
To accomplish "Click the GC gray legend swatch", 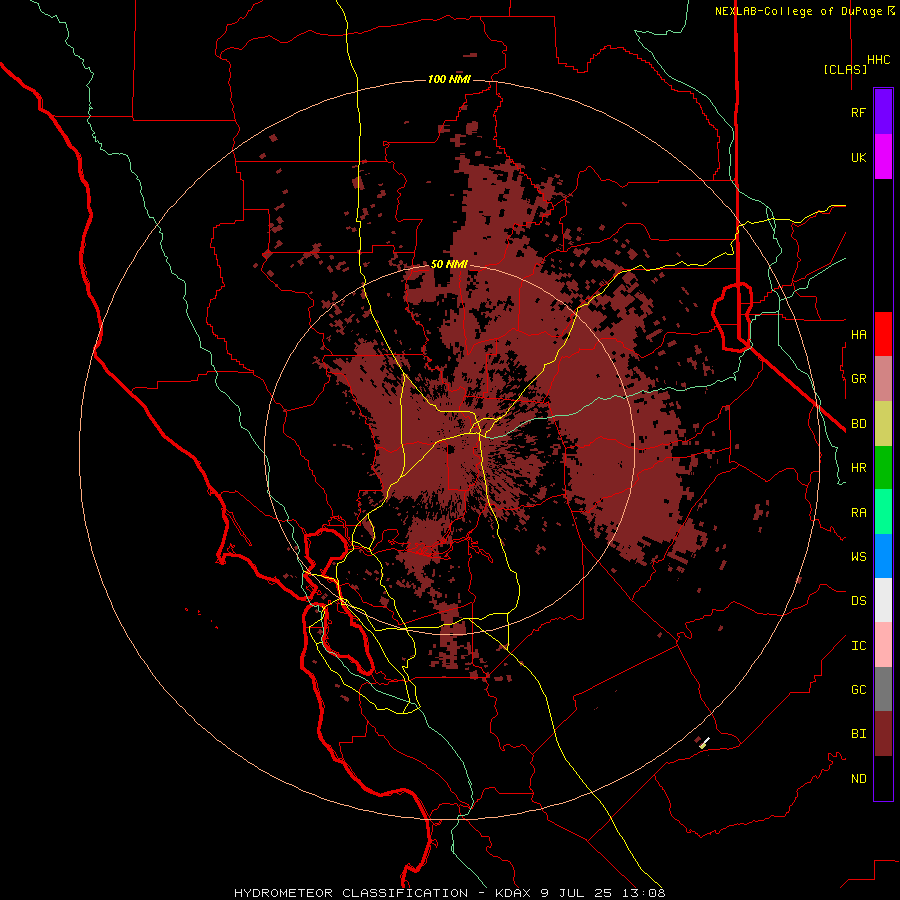I will 883,689.
